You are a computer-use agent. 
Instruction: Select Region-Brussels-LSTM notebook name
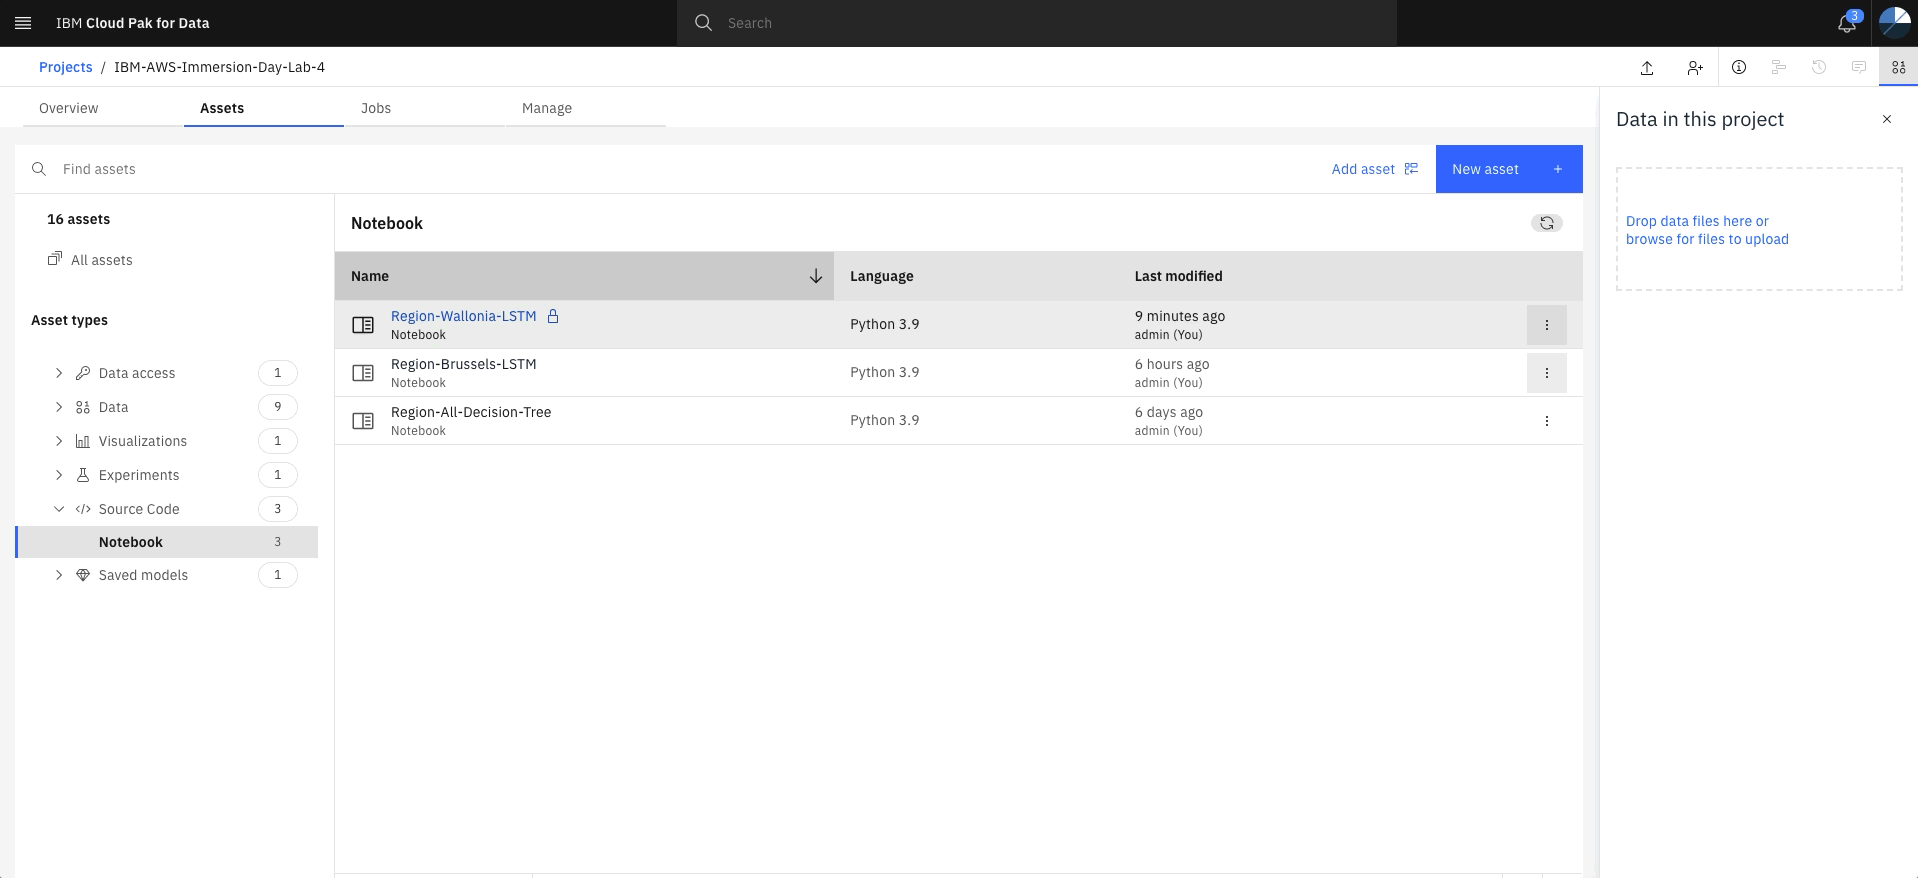[x=464, y=364]
